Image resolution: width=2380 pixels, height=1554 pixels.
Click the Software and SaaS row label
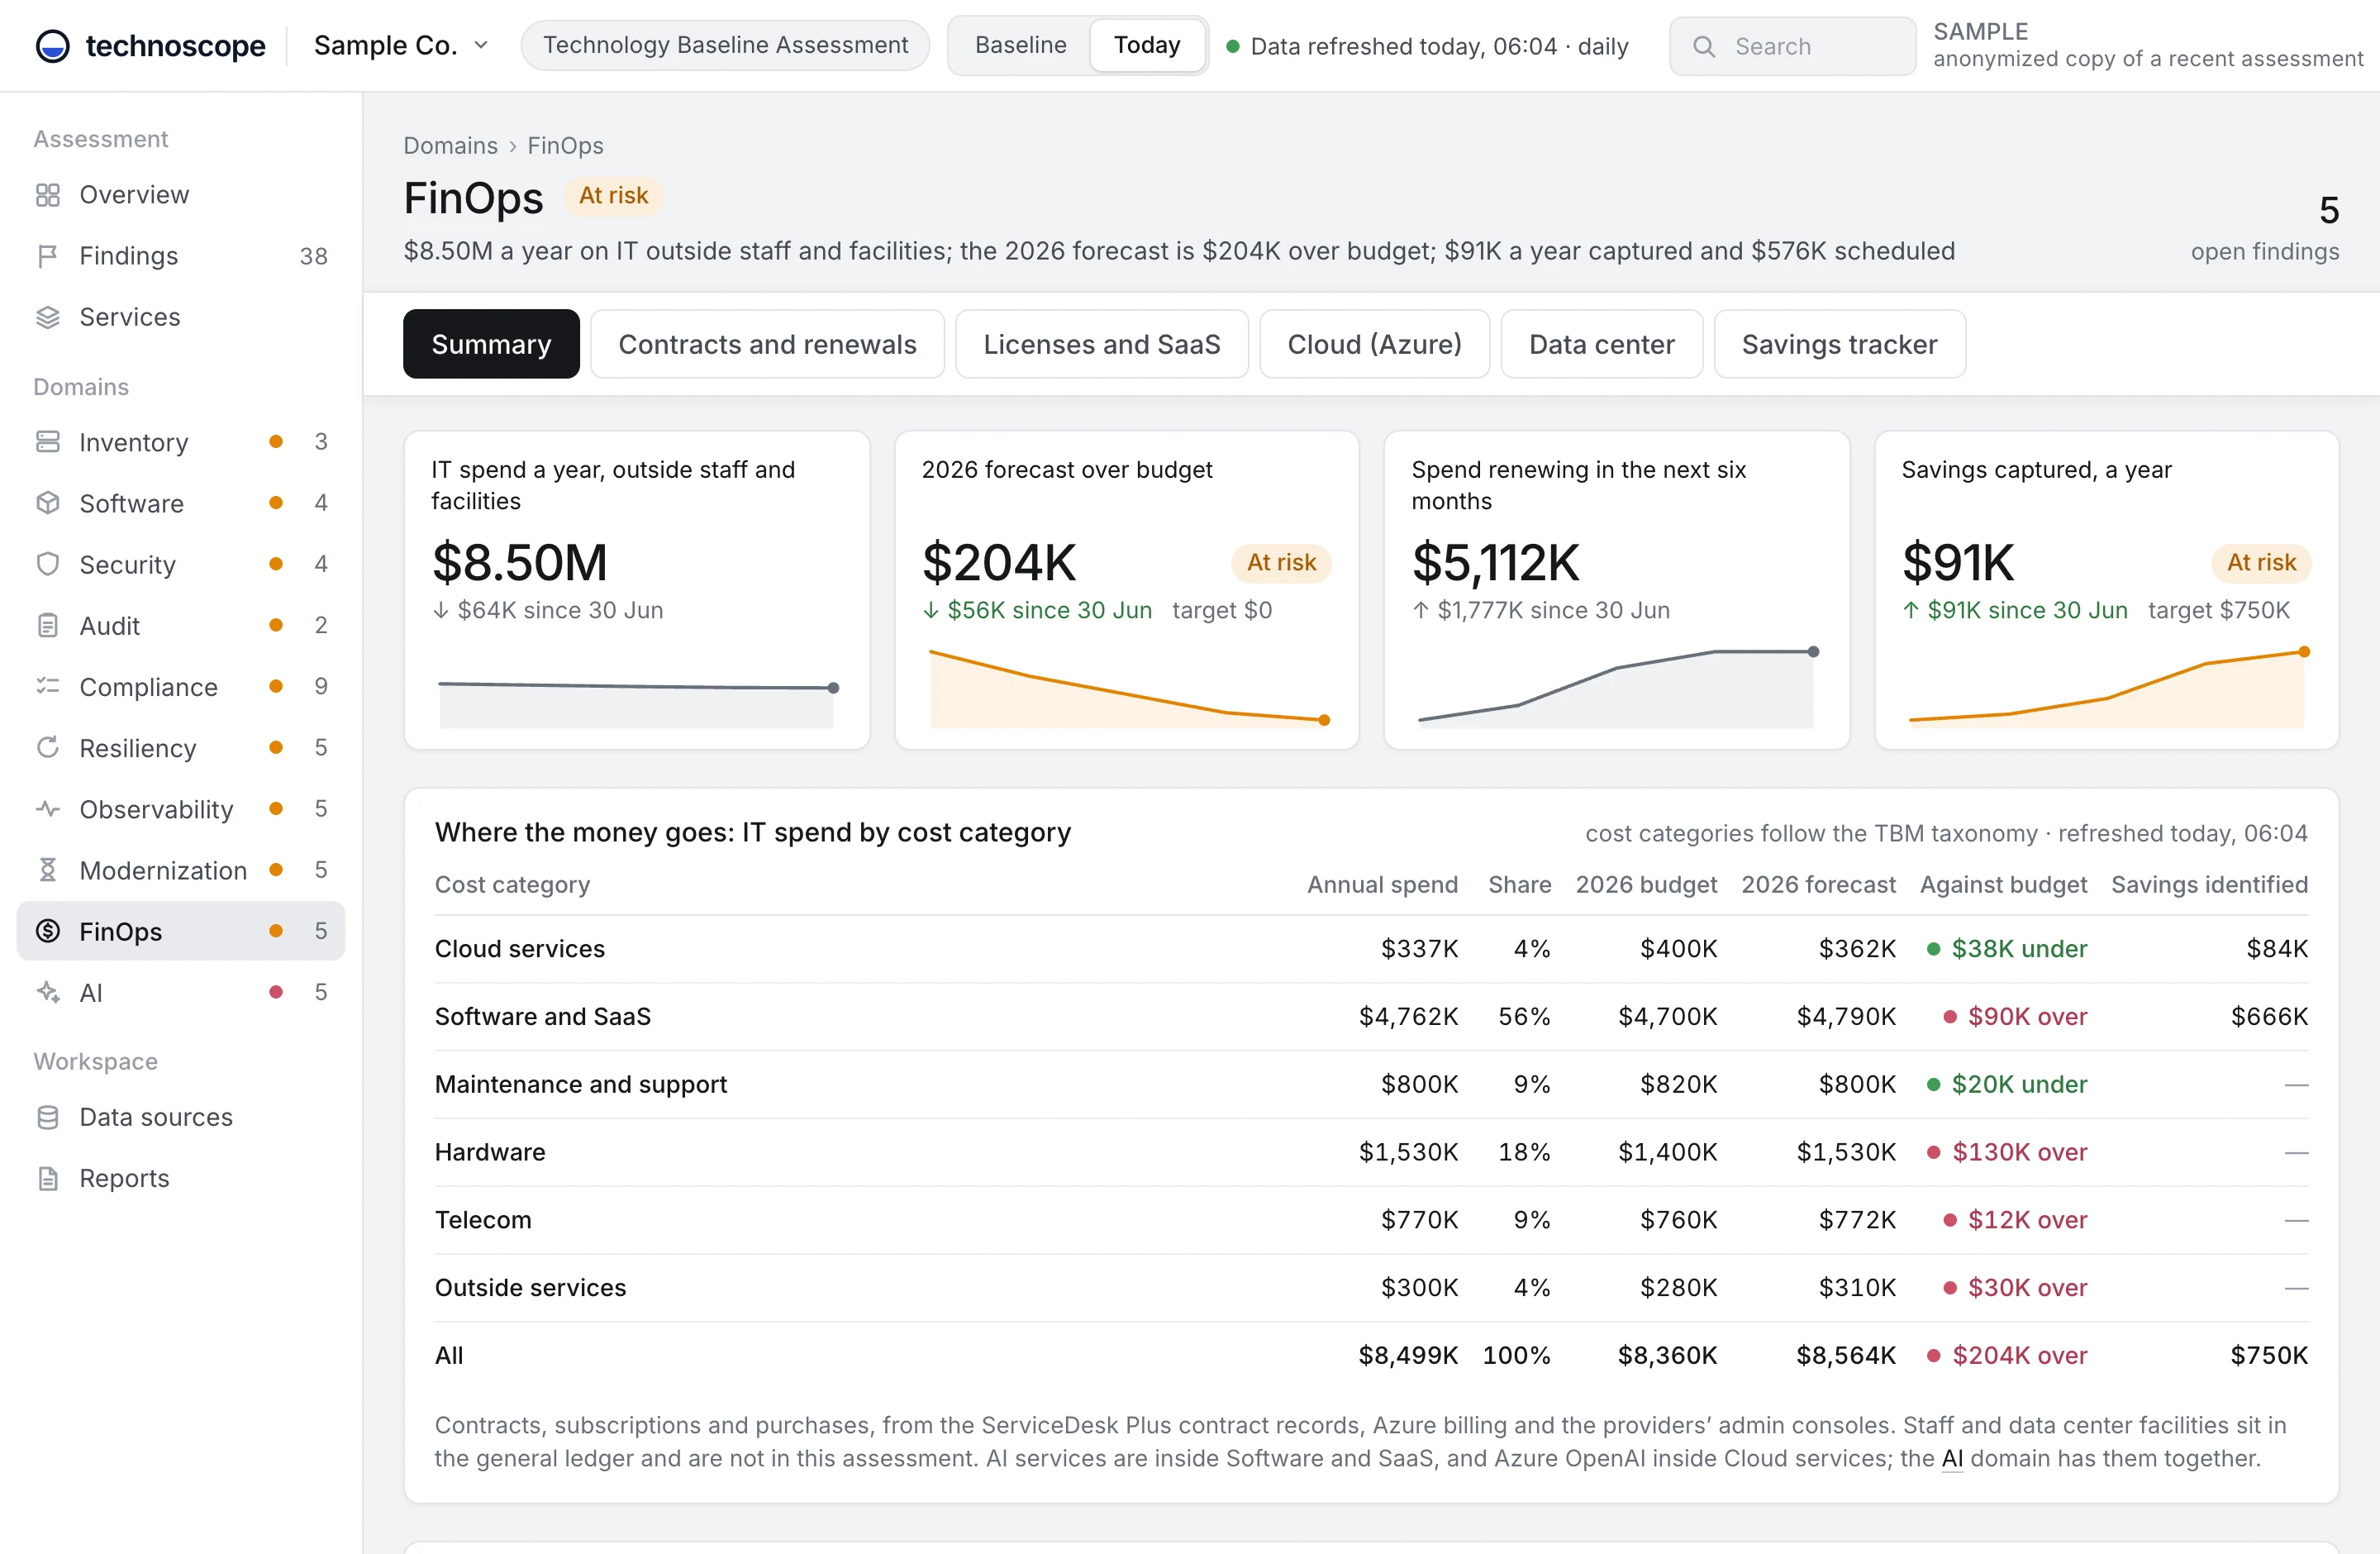(x=542, y=1016)
